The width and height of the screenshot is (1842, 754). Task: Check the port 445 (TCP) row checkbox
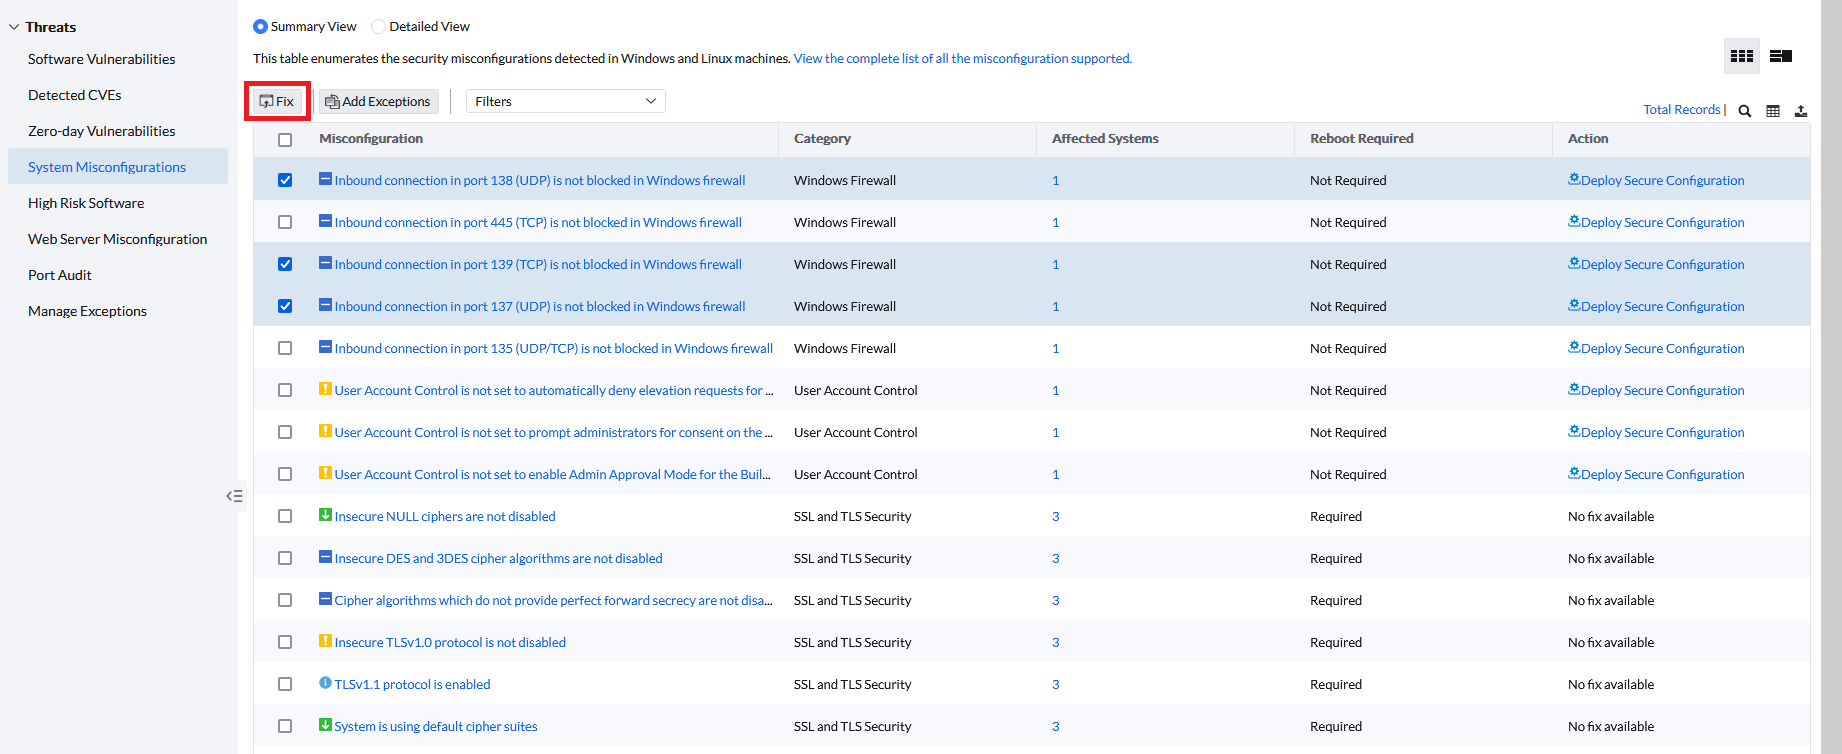(285, 222)
